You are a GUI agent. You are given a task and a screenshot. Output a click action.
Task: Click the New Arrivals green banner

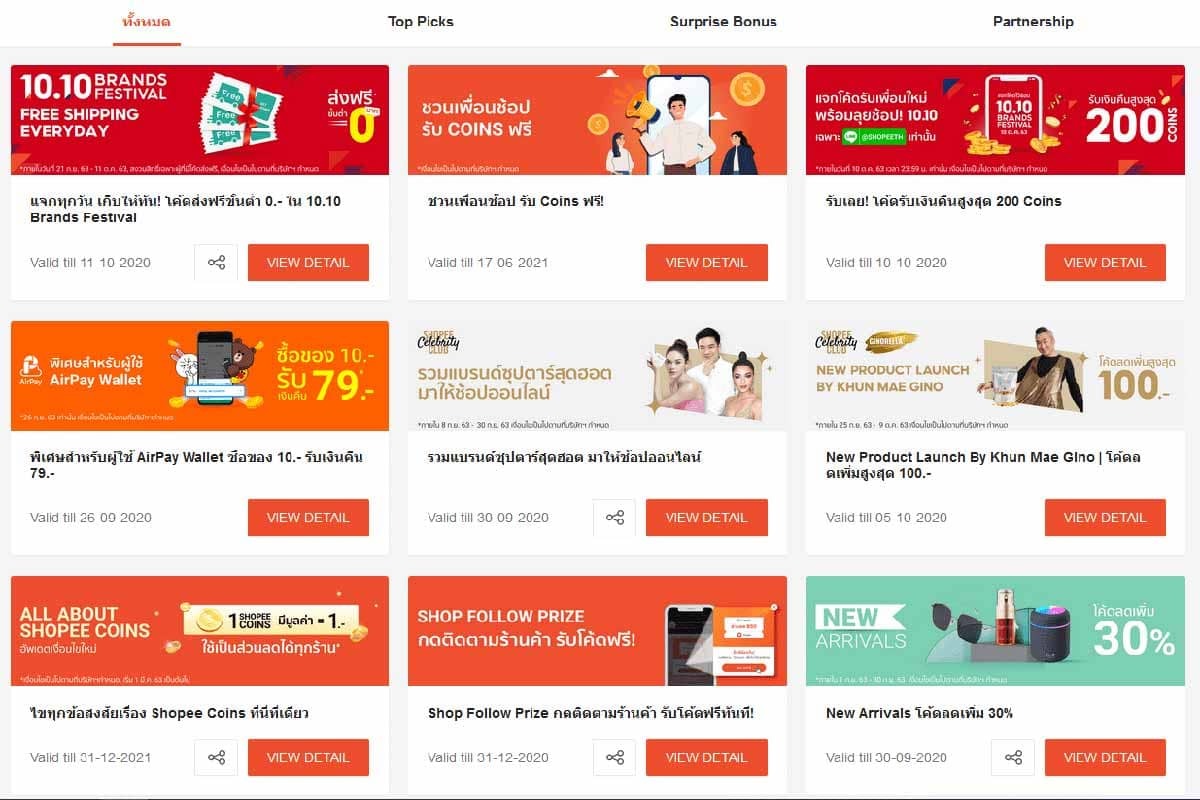(995, 631)
